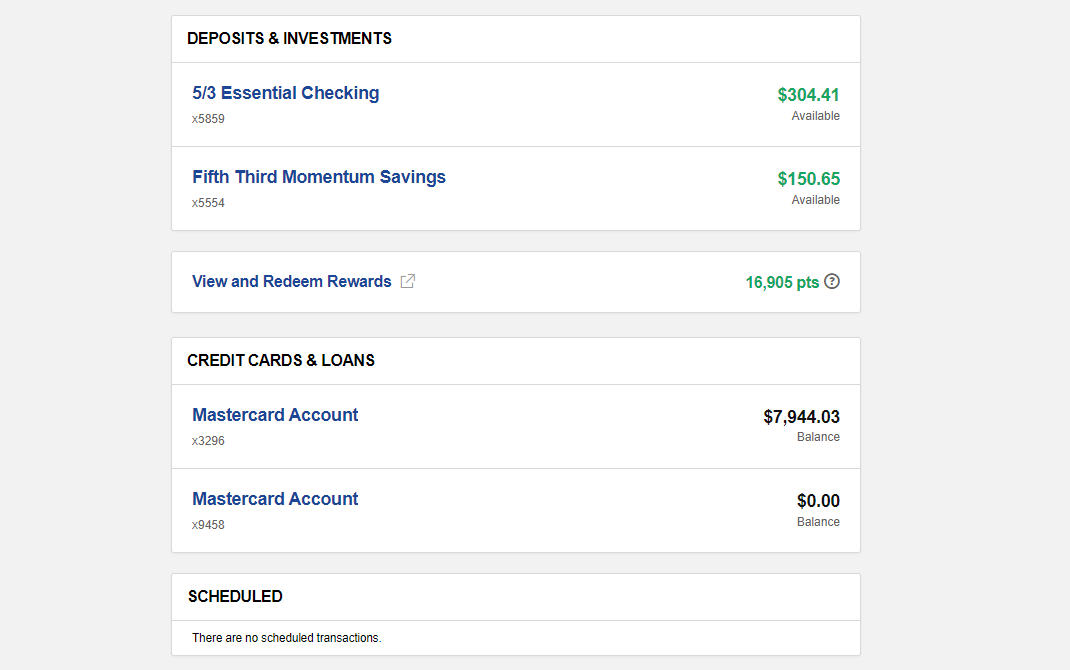Image resolution: width=1070 pixels, height=670 pixels.
Task: Click account number x5554
Action: [208, 203]
